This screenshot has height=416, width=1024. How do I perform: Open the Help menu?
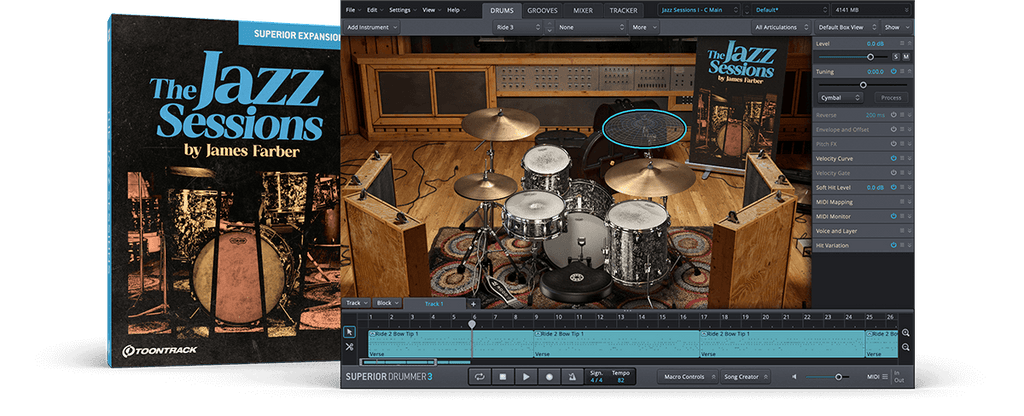pos(455,10)
